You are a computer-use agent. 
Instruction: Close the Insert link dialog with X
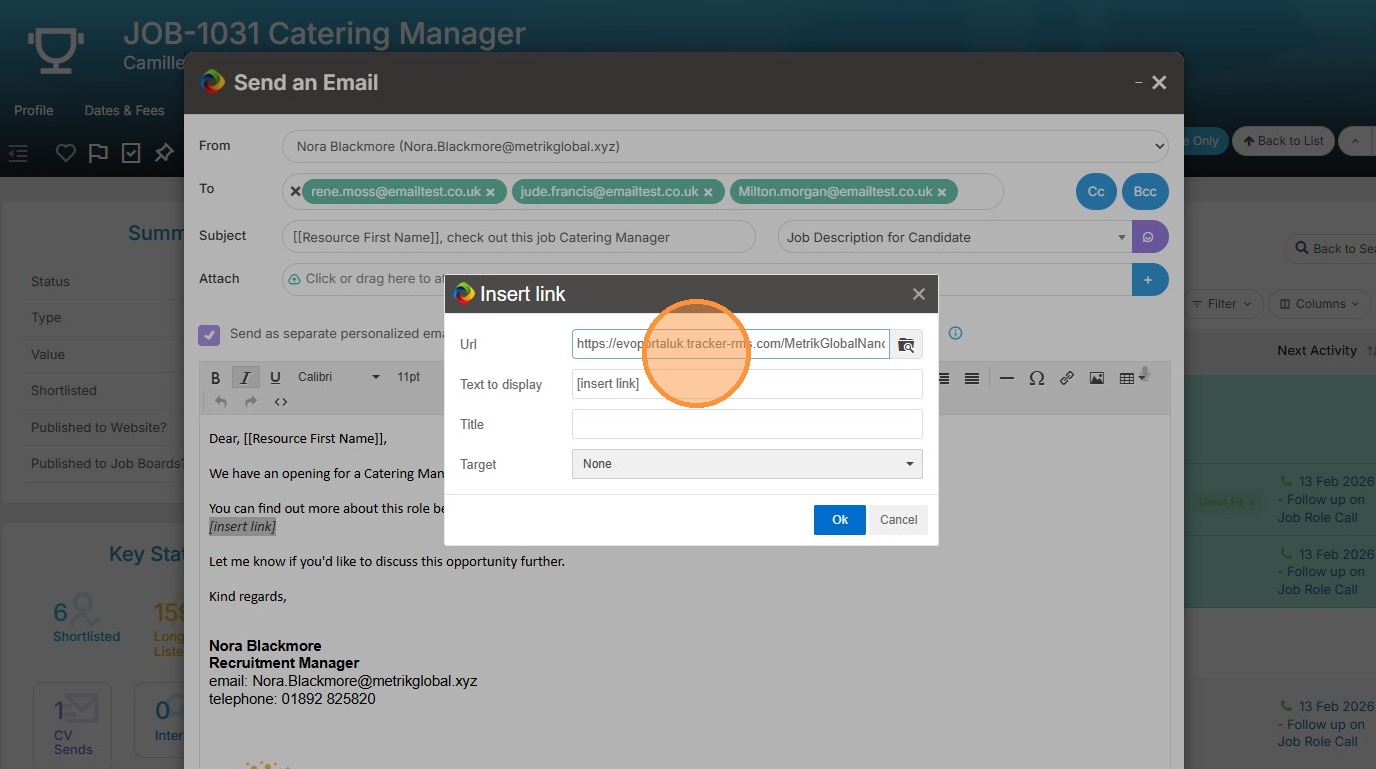[x=919, y=294]
